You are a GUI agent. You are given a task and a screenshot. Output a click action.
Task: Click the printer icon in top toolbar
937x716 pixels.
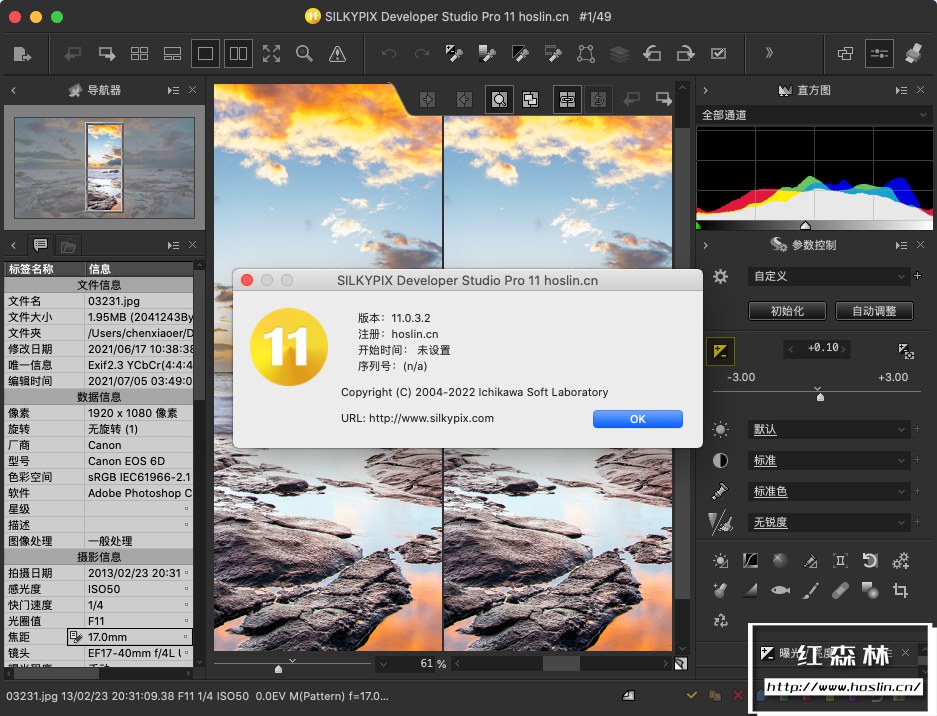912,53
